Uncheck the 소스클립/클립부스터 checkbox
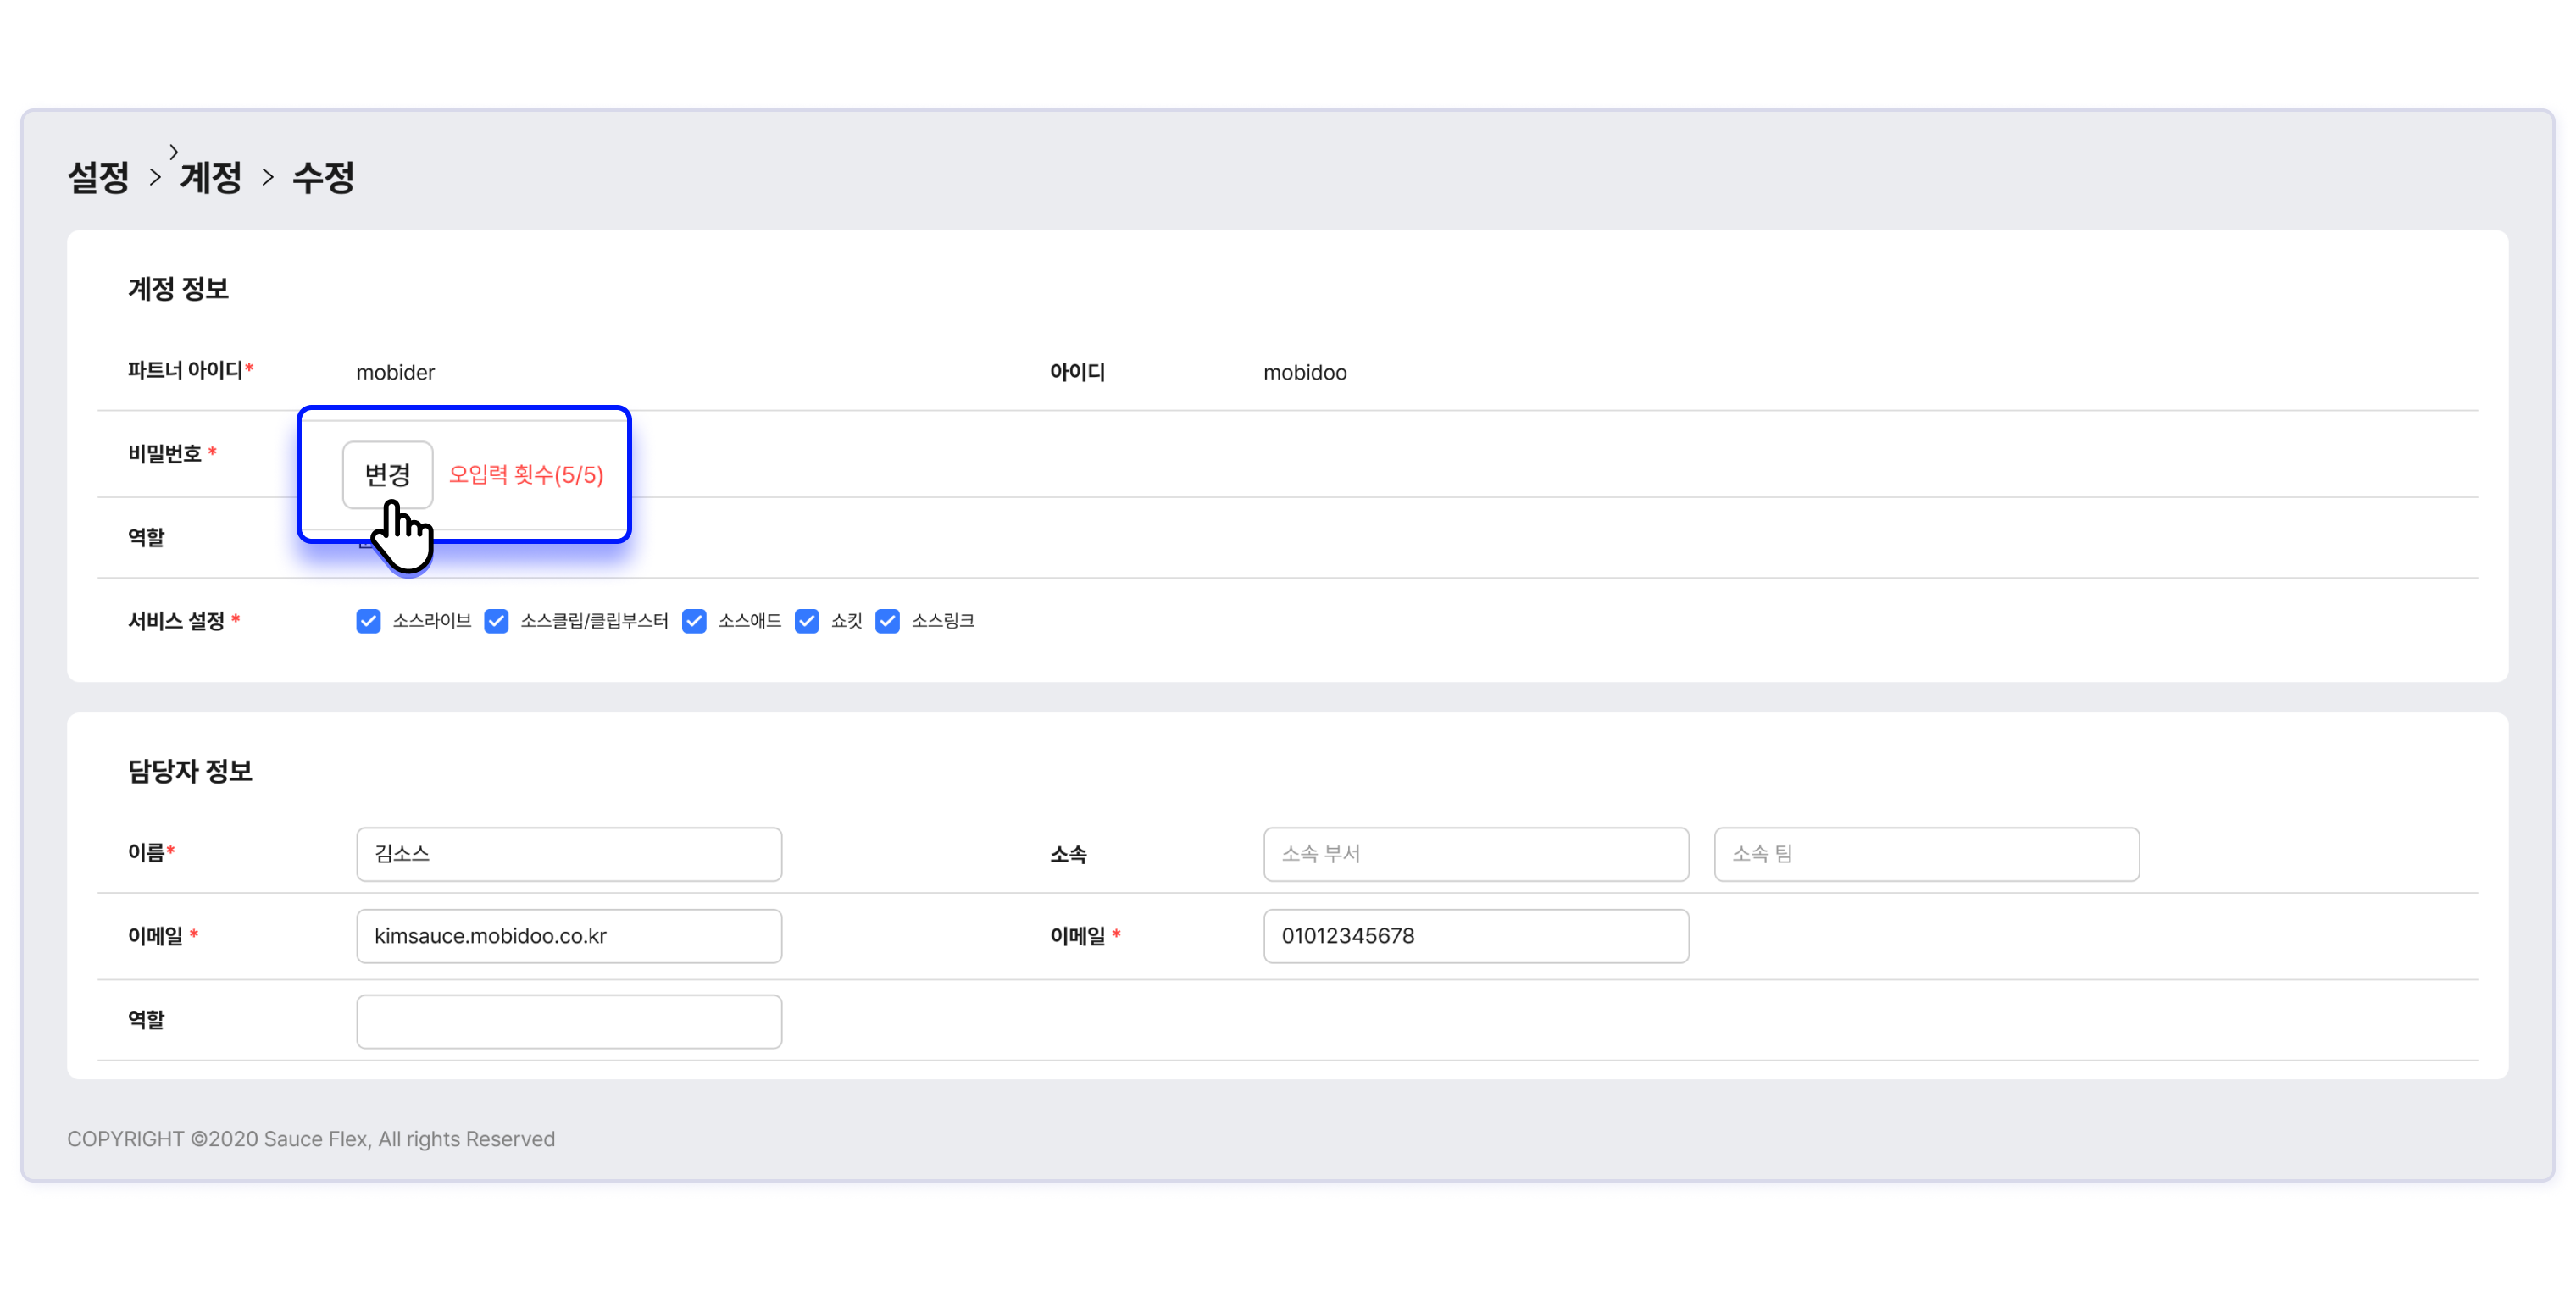Screen dimensions: 2576x1291 (x=496, y=621)
